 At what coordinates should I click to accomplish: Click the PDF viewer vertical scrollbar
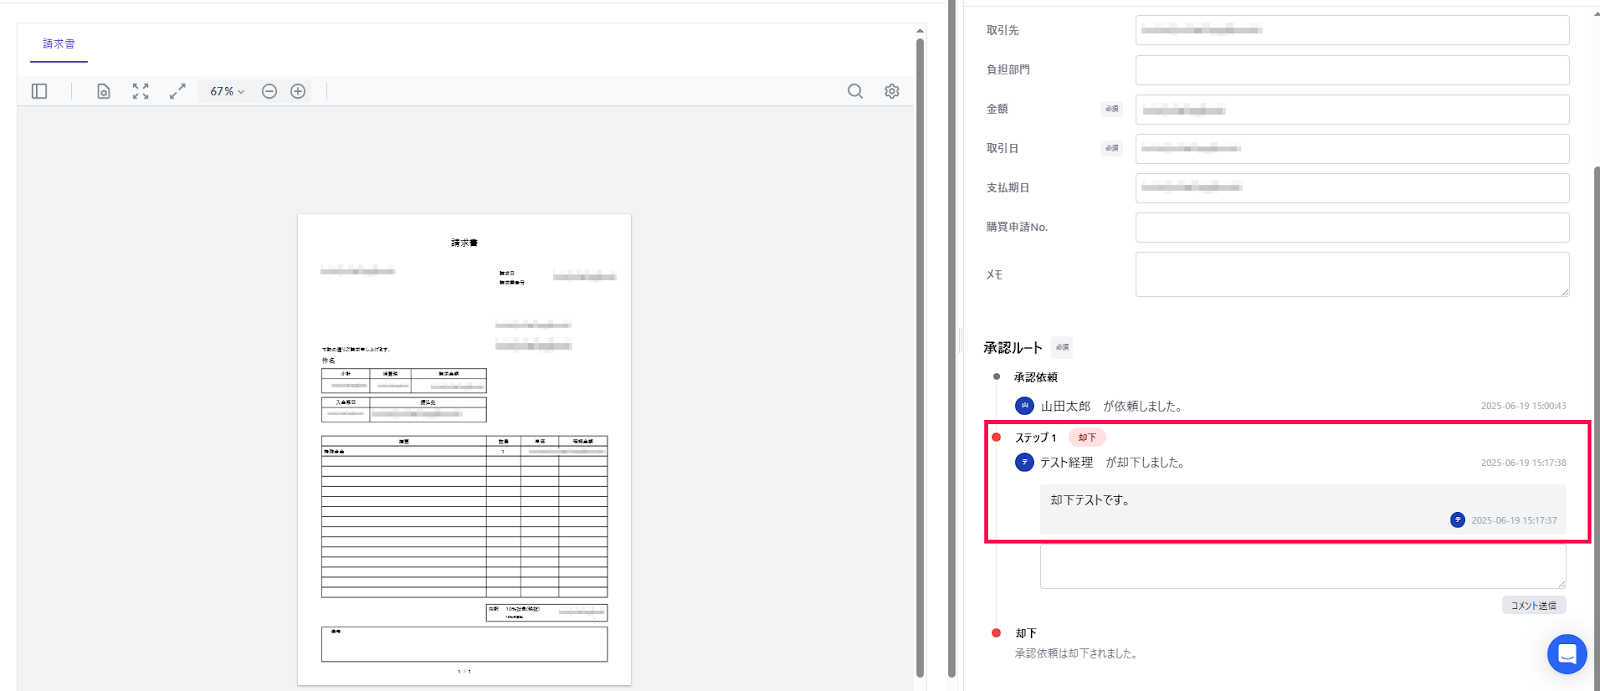(x=920, y=357)
